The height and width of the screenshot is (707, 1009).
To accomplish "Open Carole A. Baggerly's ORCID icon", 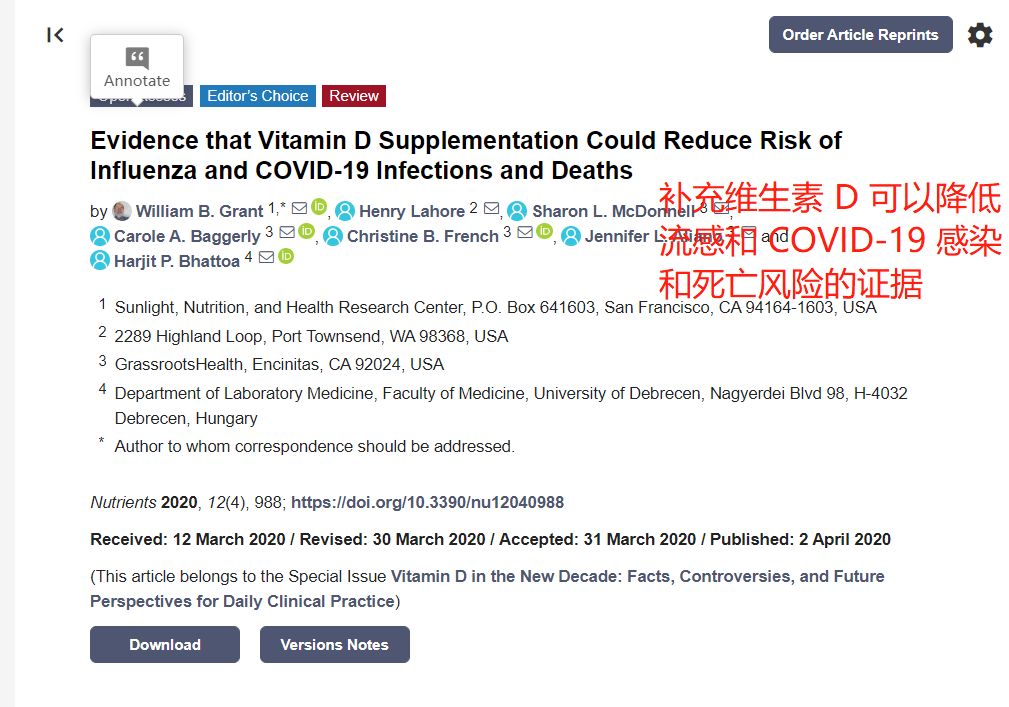I will (x=307, y=233).
